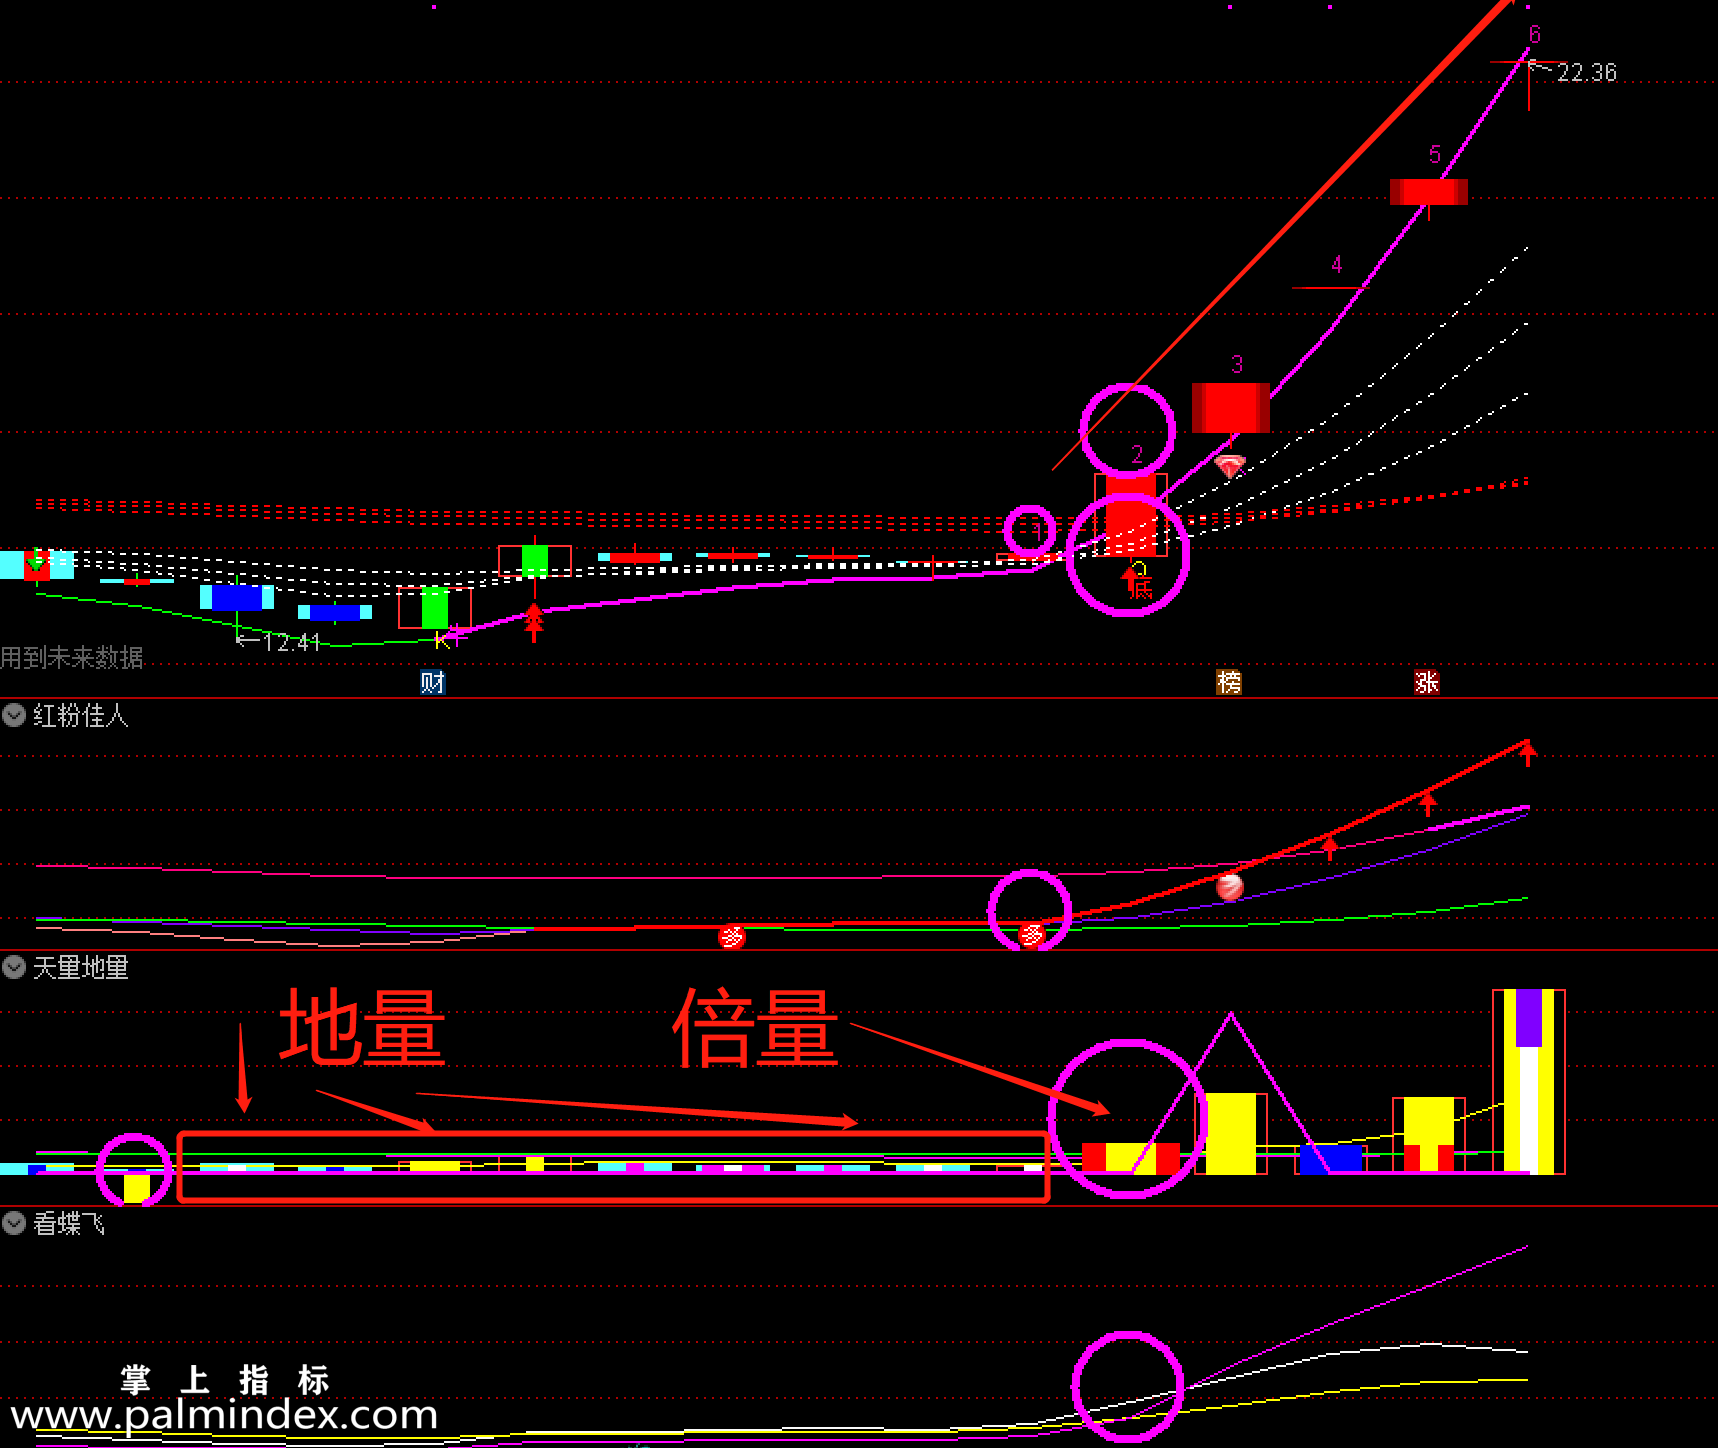Select the red candle numbered 2
This screenshot has height=1448, width=1718.
tap(1131, 516)
